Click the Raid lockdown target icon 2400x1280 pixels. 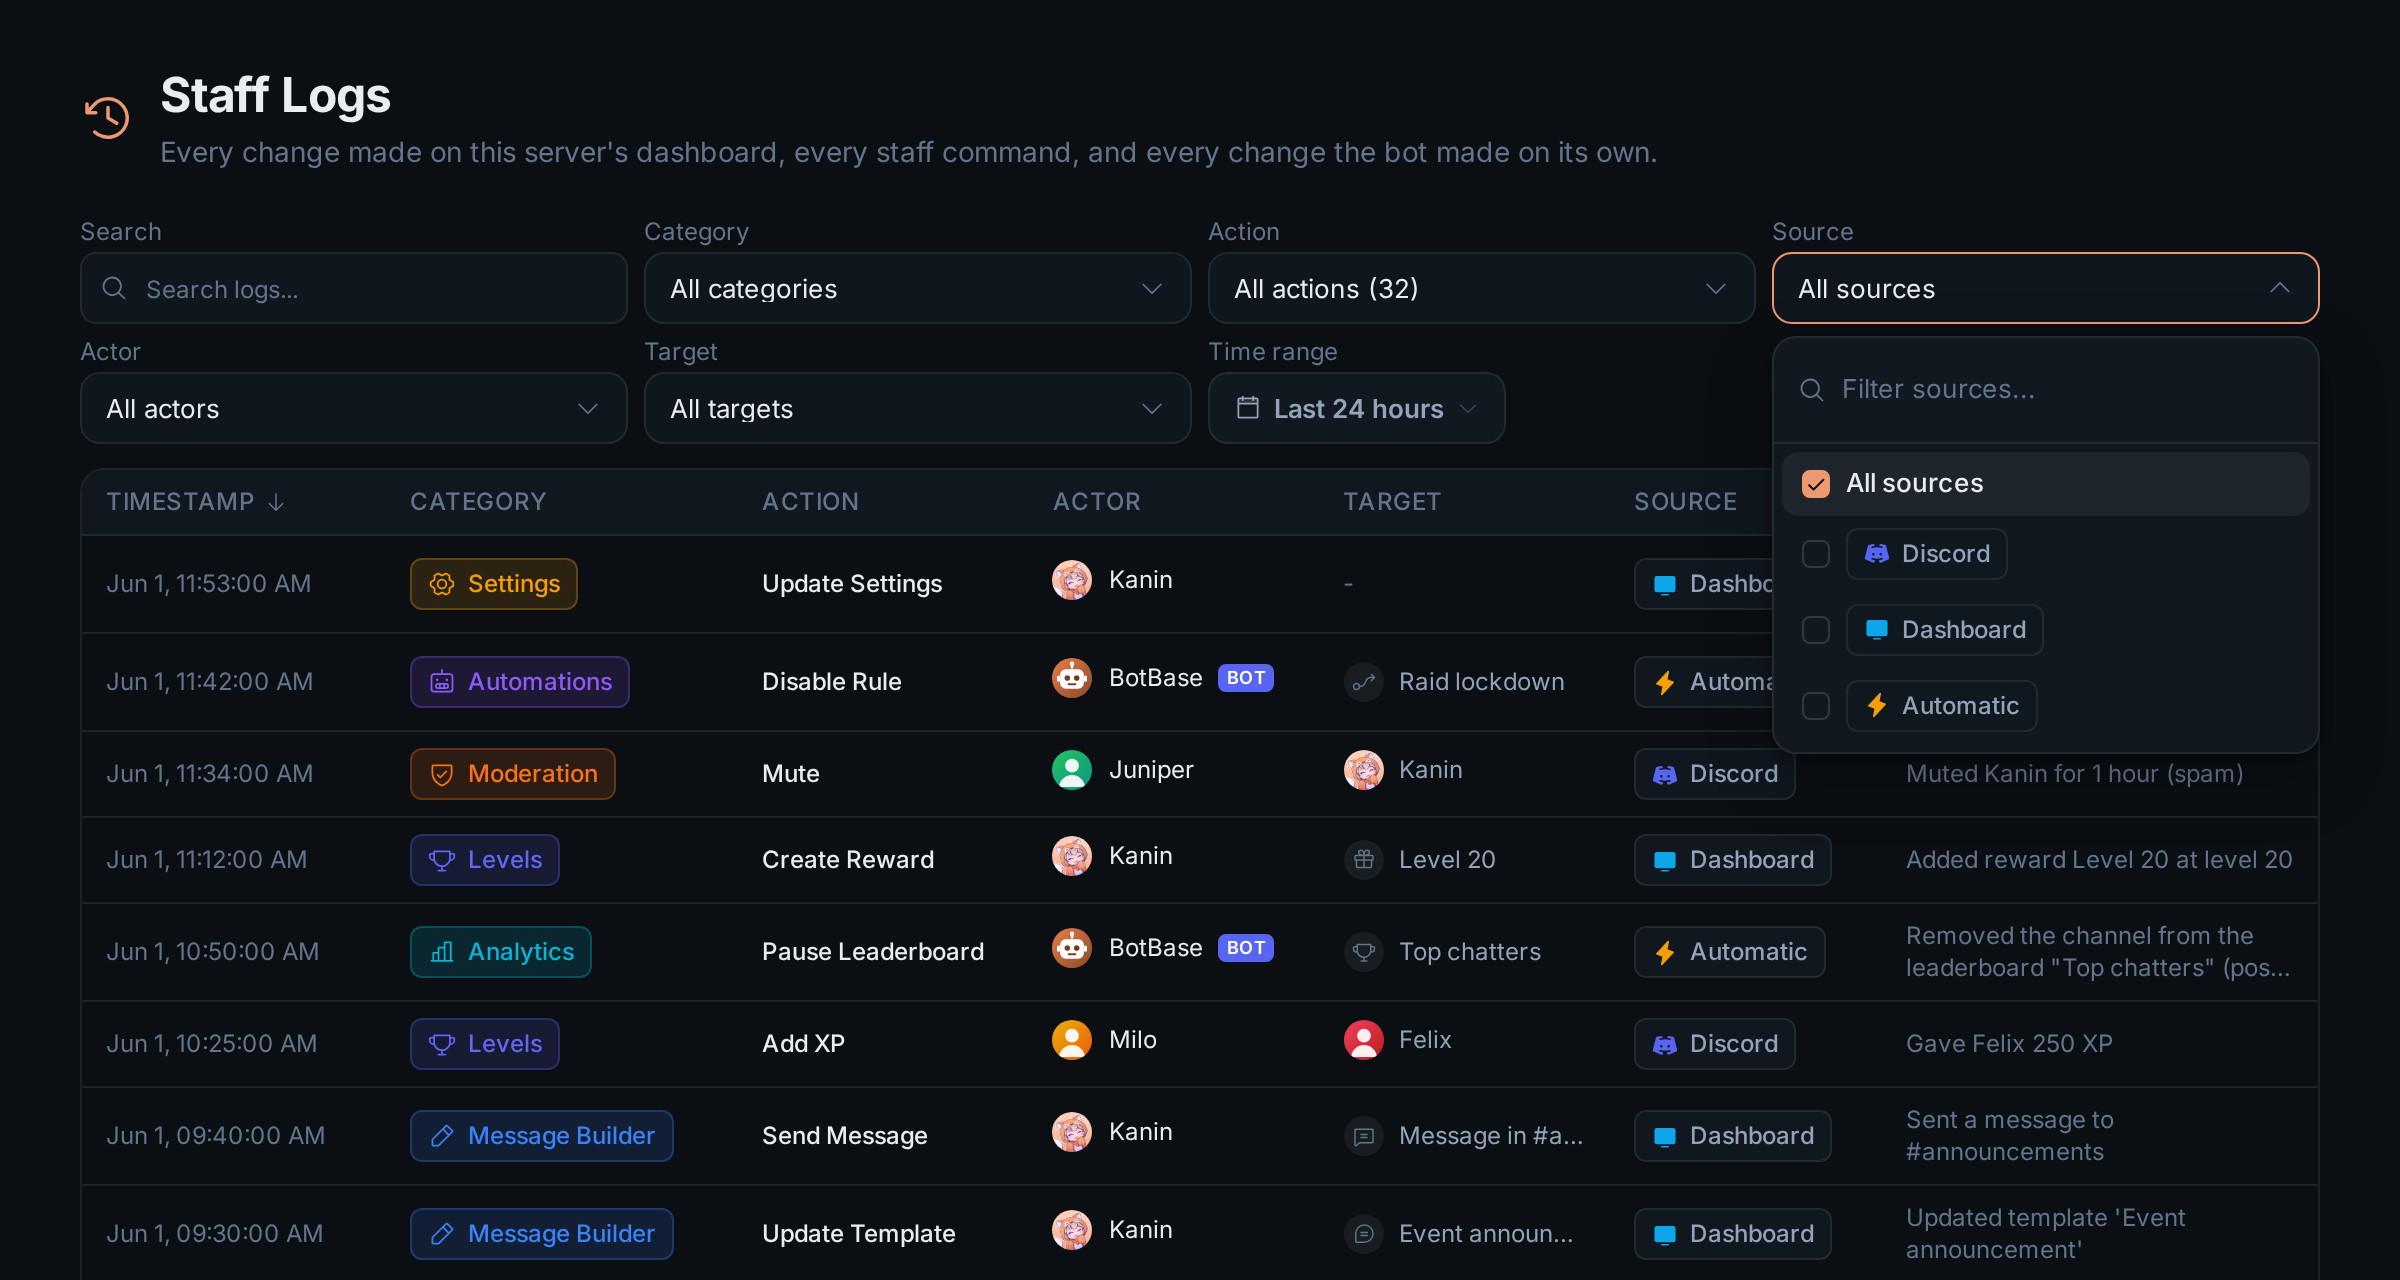click(x=1364, y=682)
